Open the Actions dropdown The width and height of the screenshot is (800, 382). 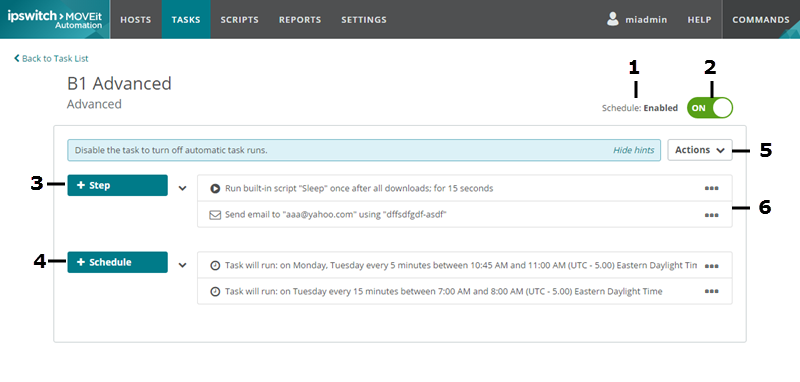point(699,150)
